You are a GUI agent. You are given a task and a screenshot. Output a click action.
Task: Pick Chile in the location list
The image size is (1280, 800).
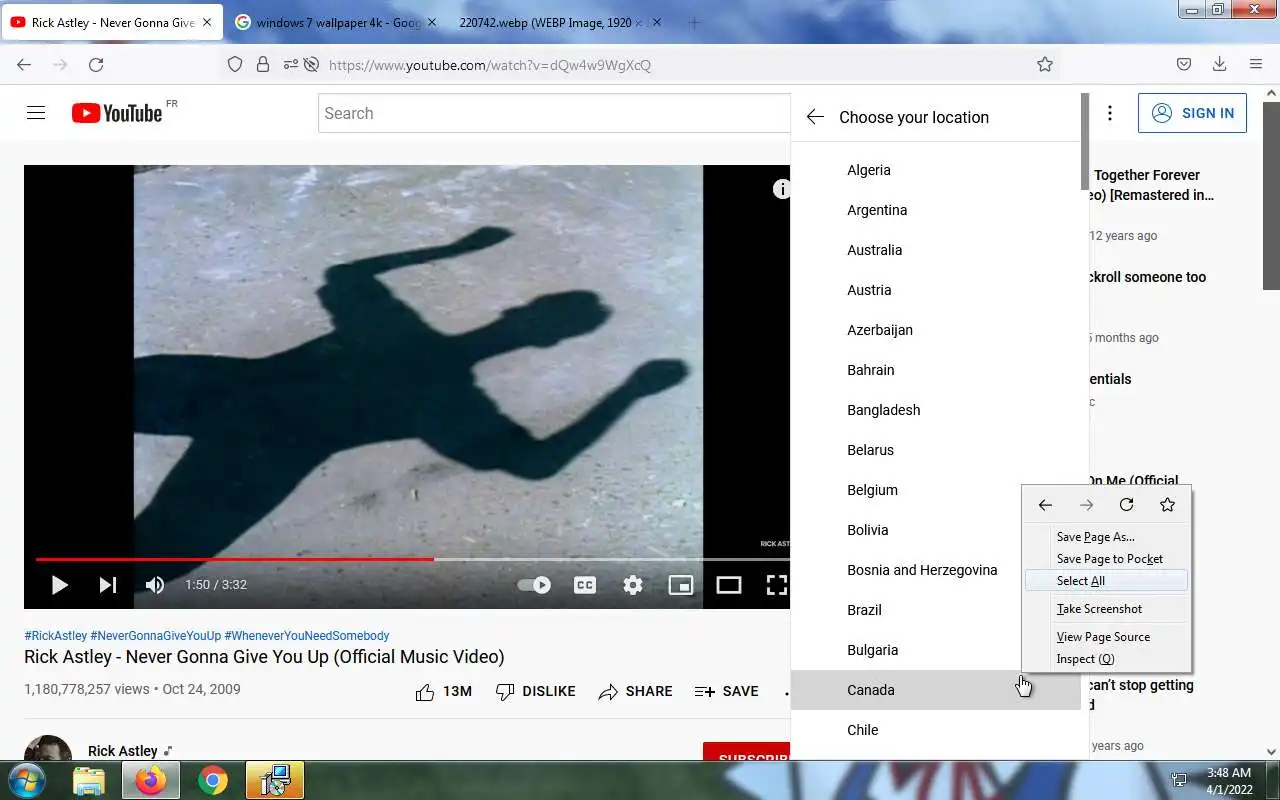tap(936, 730)
